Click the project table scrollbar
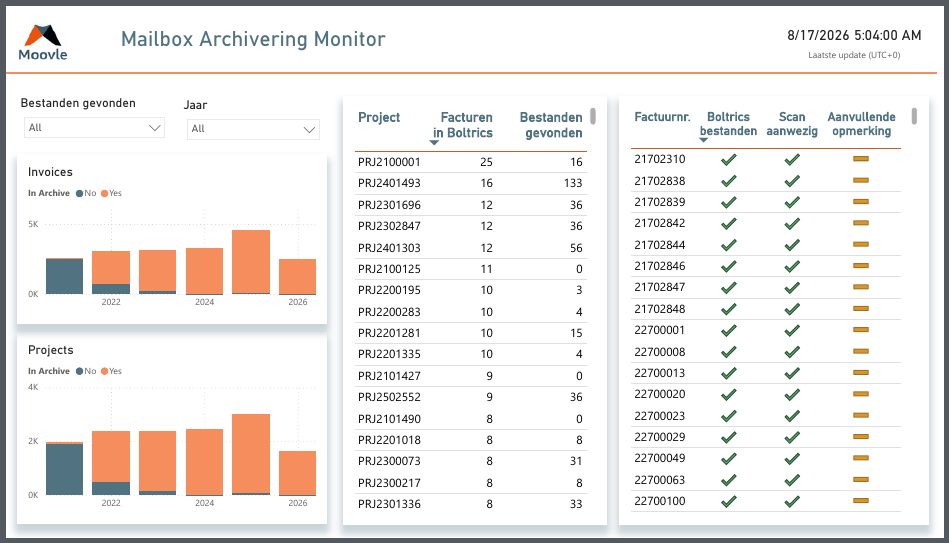This screenshot has height=543, width=949. pos(593,116)
